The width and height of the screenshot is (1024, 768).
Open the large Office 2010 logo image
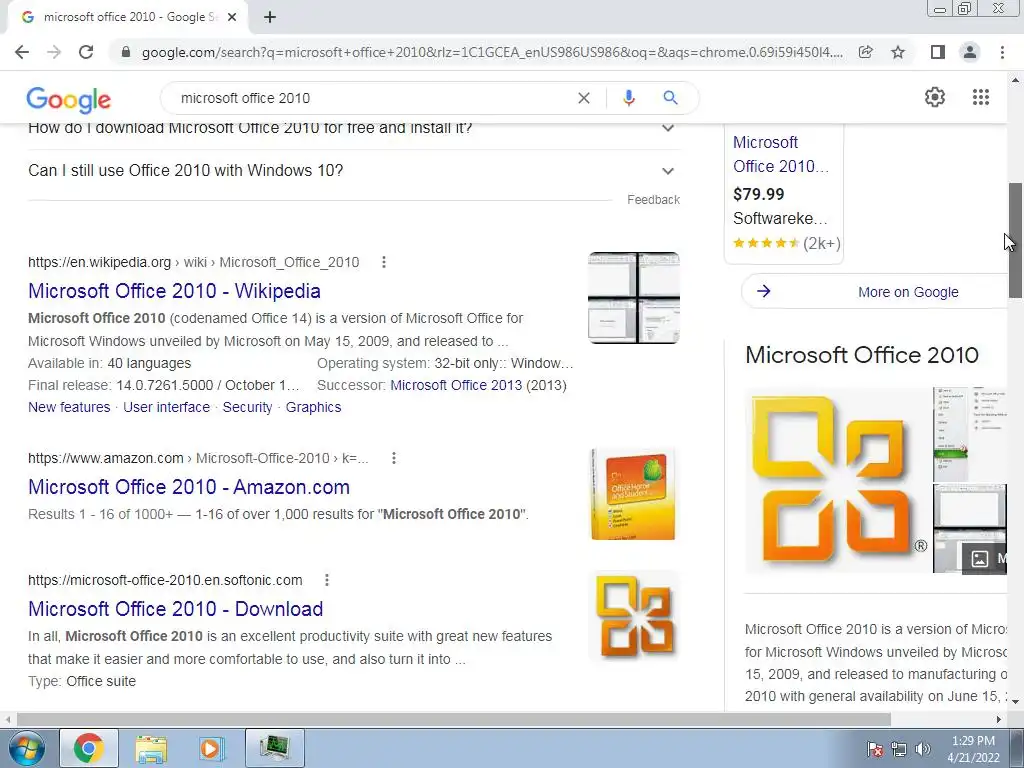coord(838,481)
